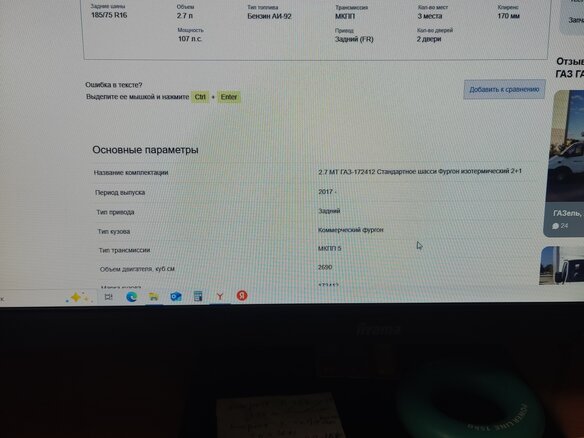Click the 185/75 R16 tire size
This screenshot has width=584, height=438.
pos(109,15)
